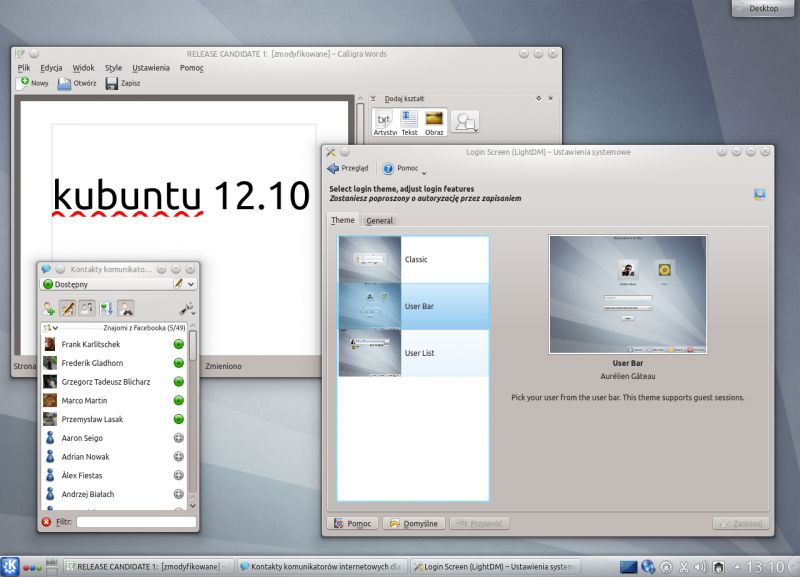Click the Przegląd back arrow in System Settings

(333, 168)
